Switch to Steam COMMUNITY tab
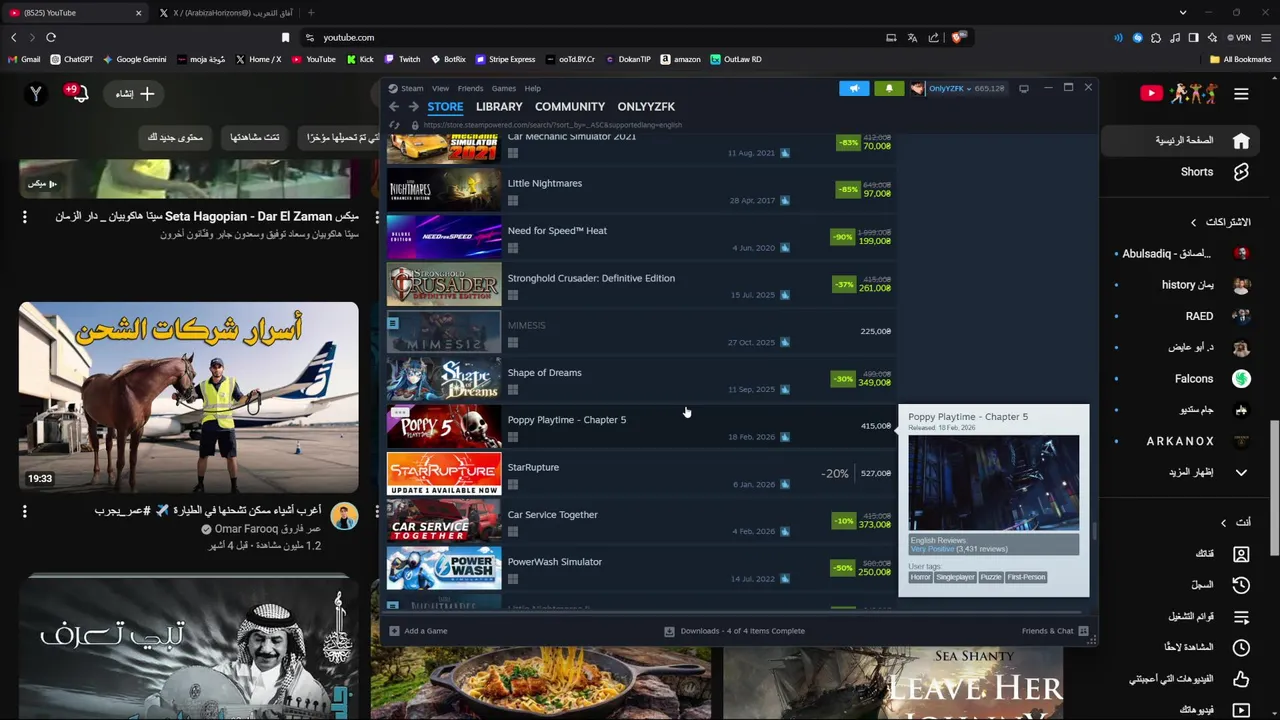The width and height of the screenshot is (1280, 720). pyautogui.click(x=570, y=107)
